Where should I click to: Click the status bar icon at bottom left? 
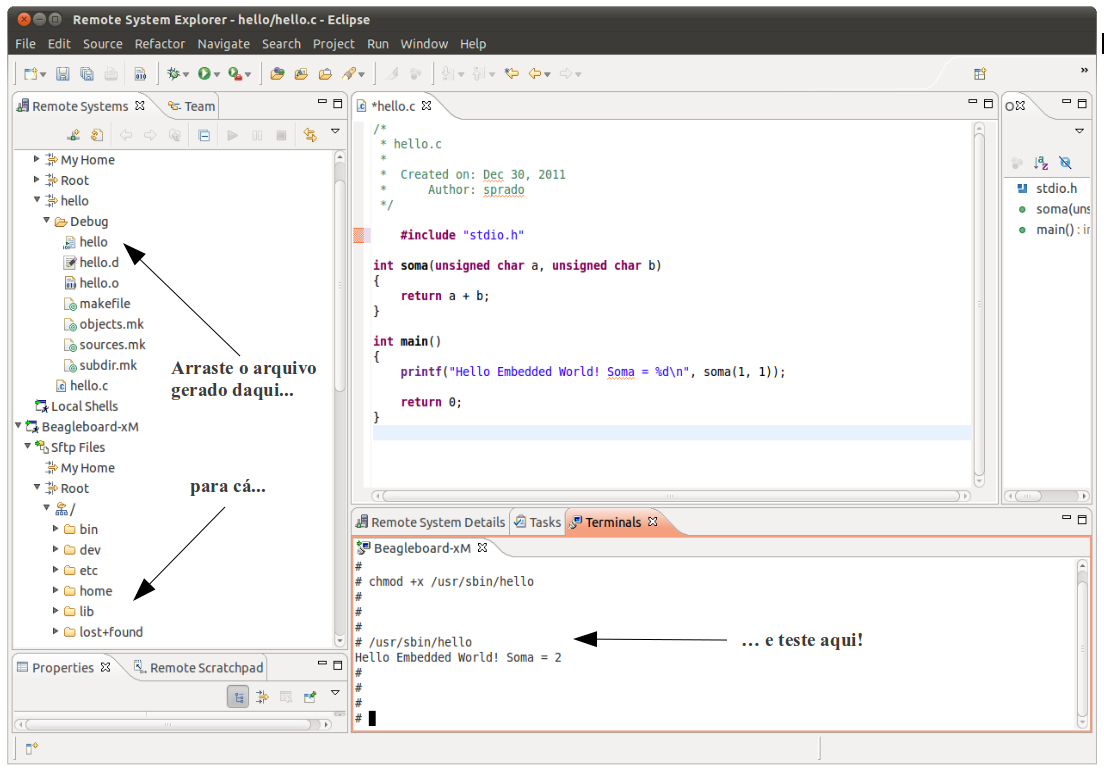pyautogui.click(x=31, y=748)
